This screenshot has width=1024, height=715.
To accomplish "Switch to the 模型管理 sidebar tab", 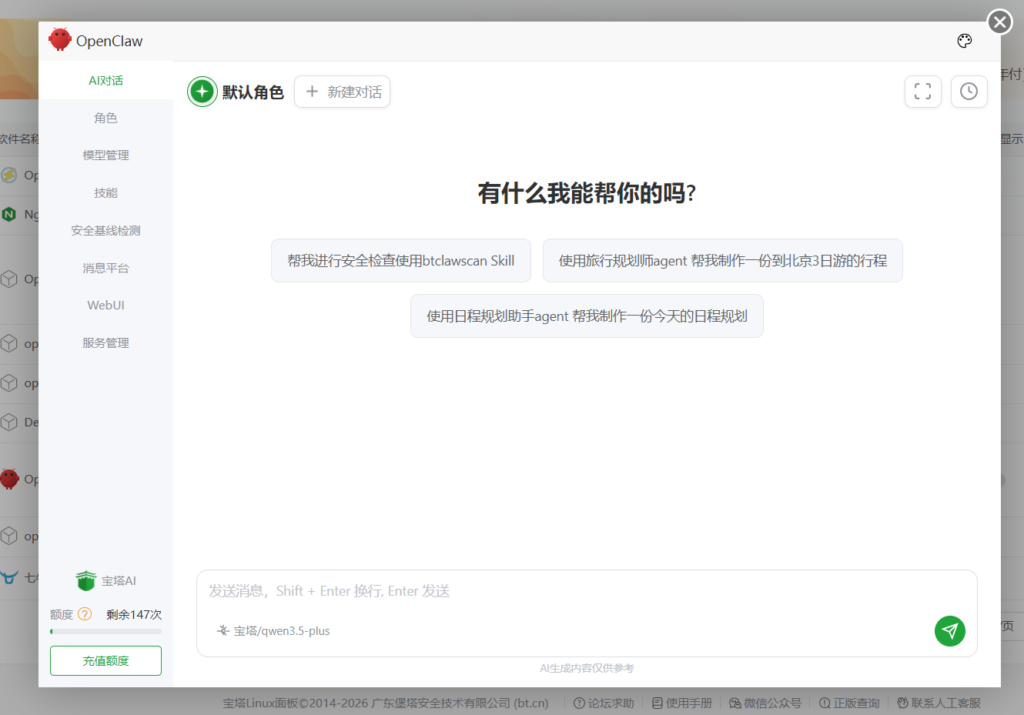I will click(106, 154).
